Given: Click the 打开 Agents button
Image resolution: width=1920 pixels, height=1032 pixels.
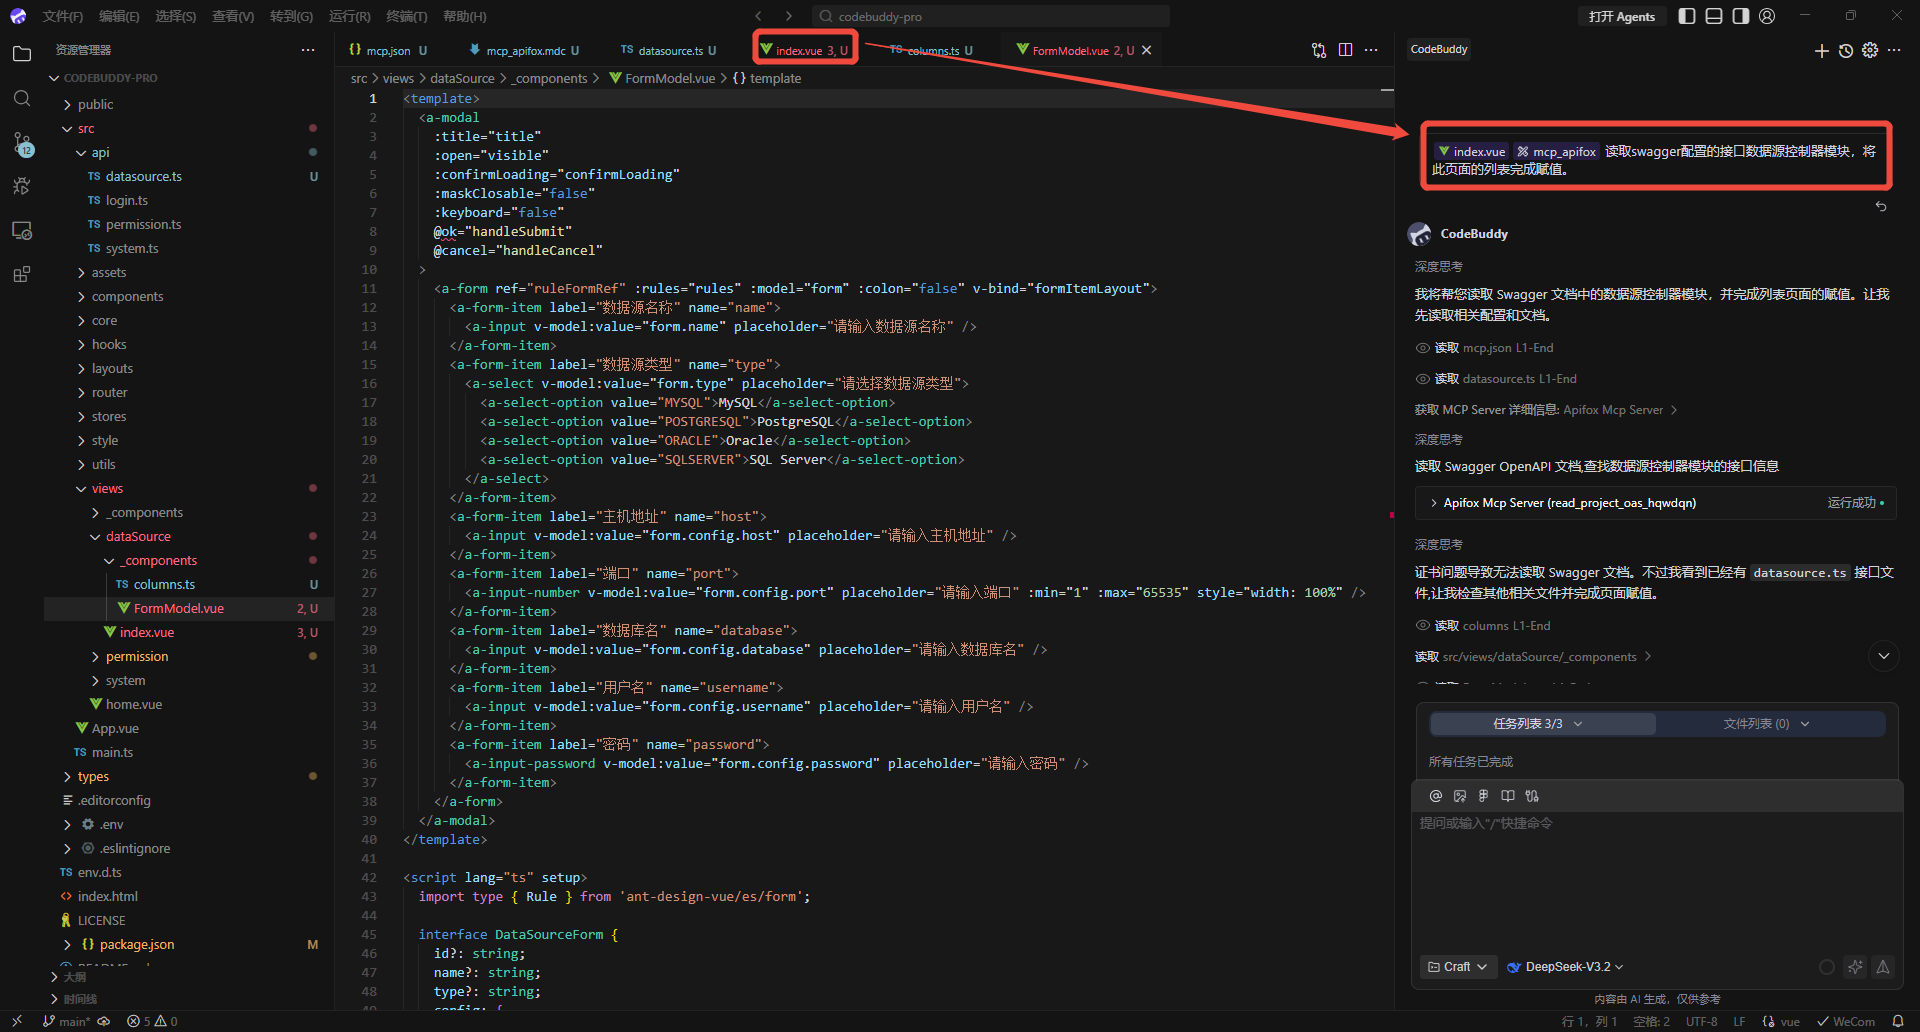Looking at the screenshot, I should (1621, 16).
